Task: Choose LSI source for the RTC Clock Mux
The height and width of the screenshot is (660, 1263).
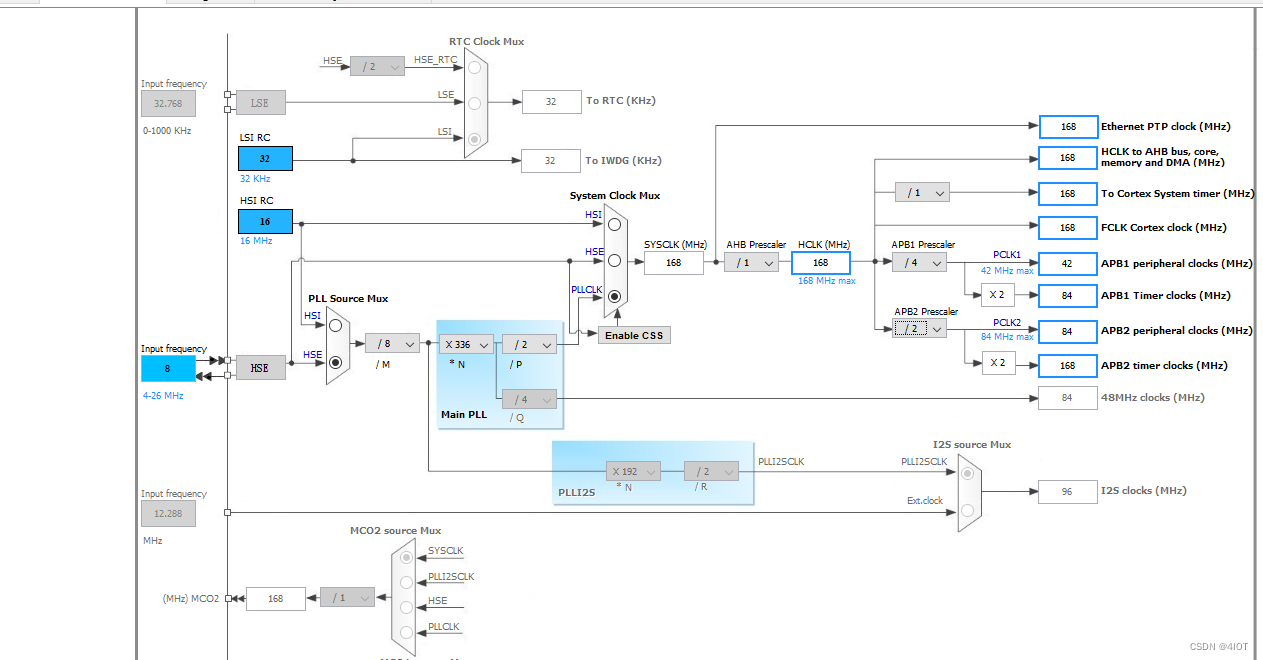Action: 473,141
